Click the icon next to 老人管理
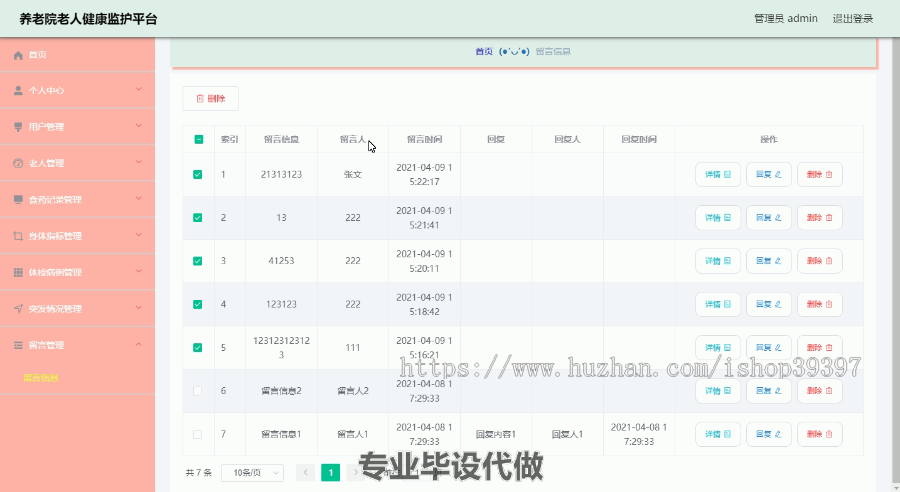 pos(18,163)
